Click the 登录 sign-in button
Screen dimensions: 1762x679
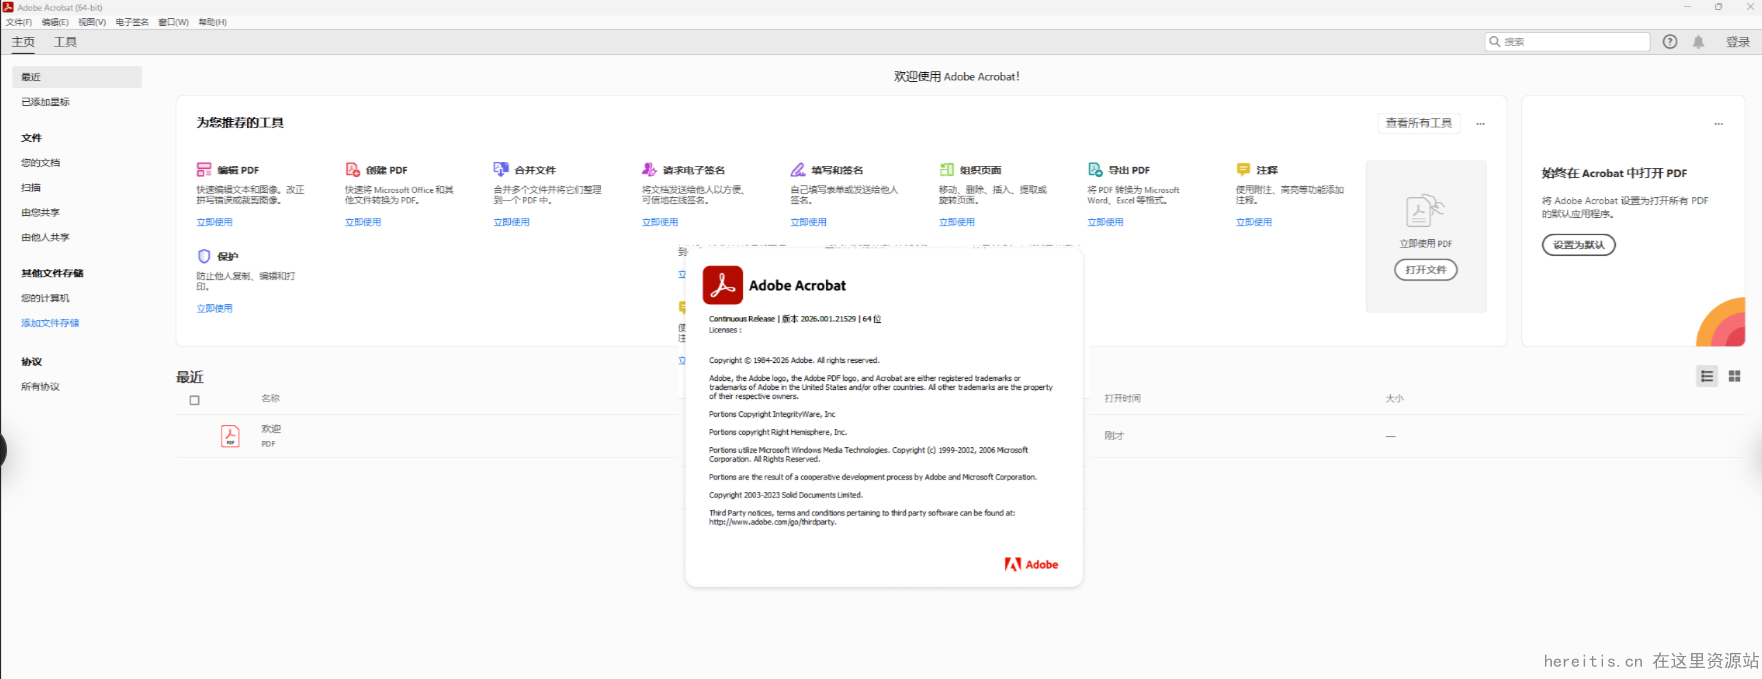(1738, 42)
